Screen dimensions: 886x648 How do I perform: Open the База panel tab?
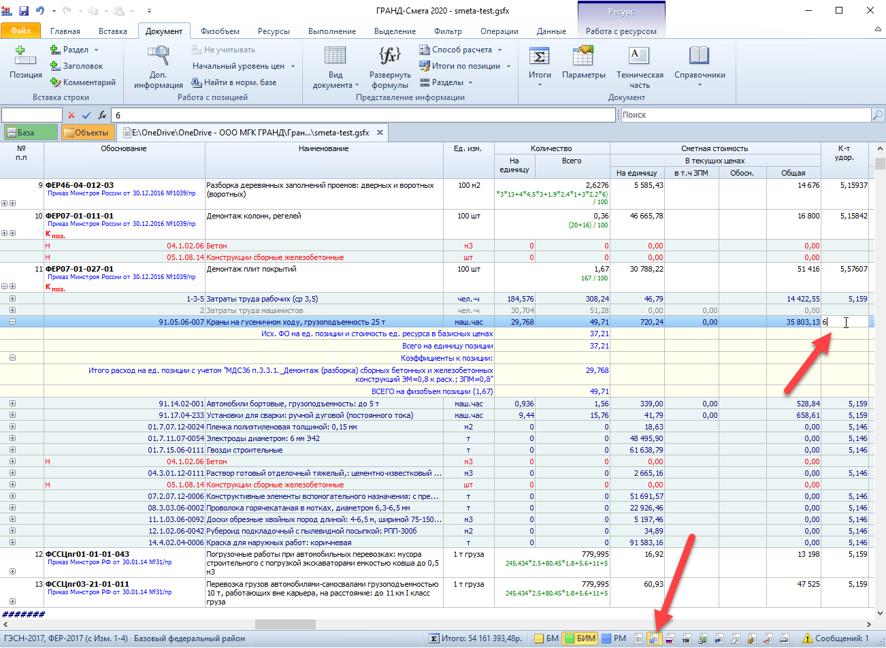point(31,133)
